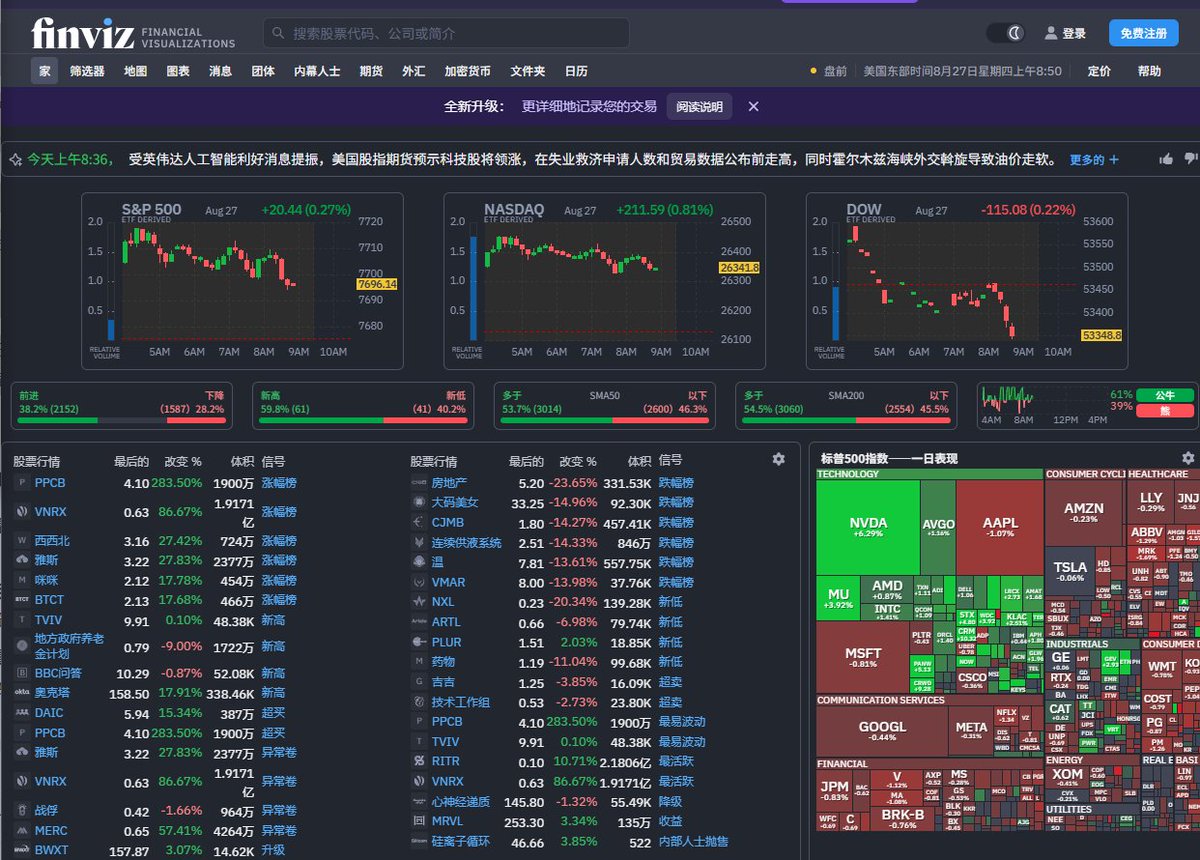
Task: Click the VMAR ticker link
Action: click(x=448, y=582)
